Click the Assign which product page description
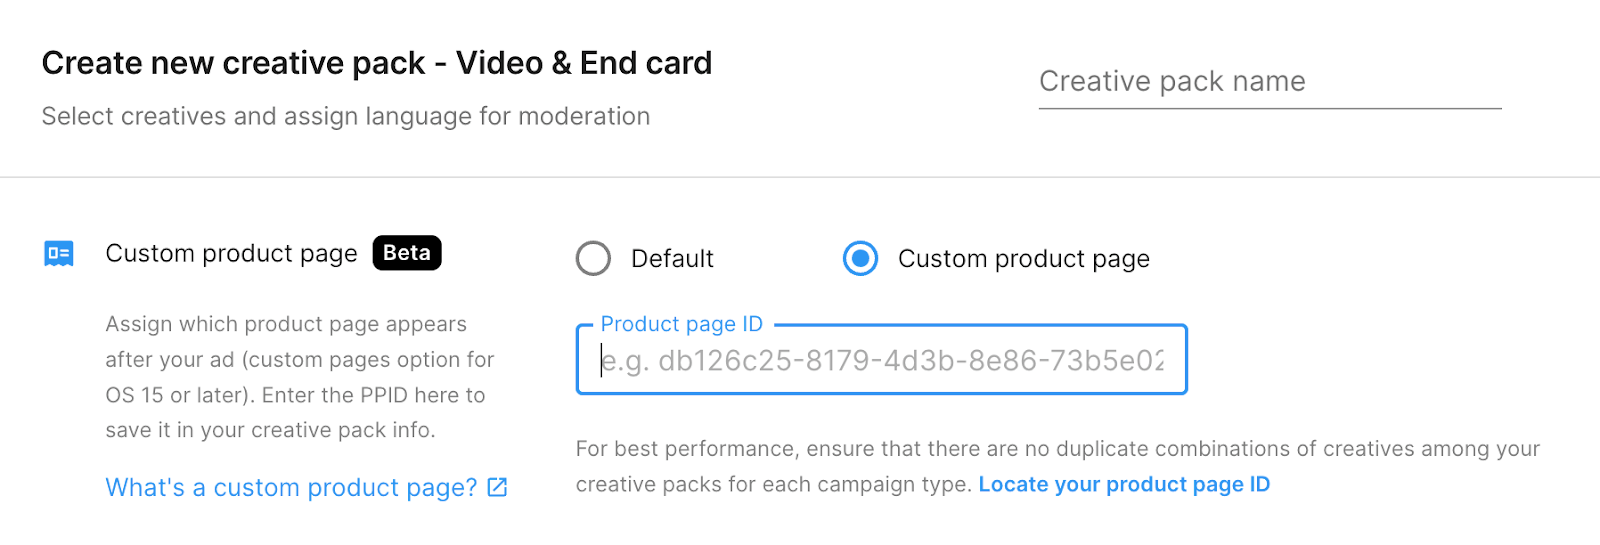 299,377
